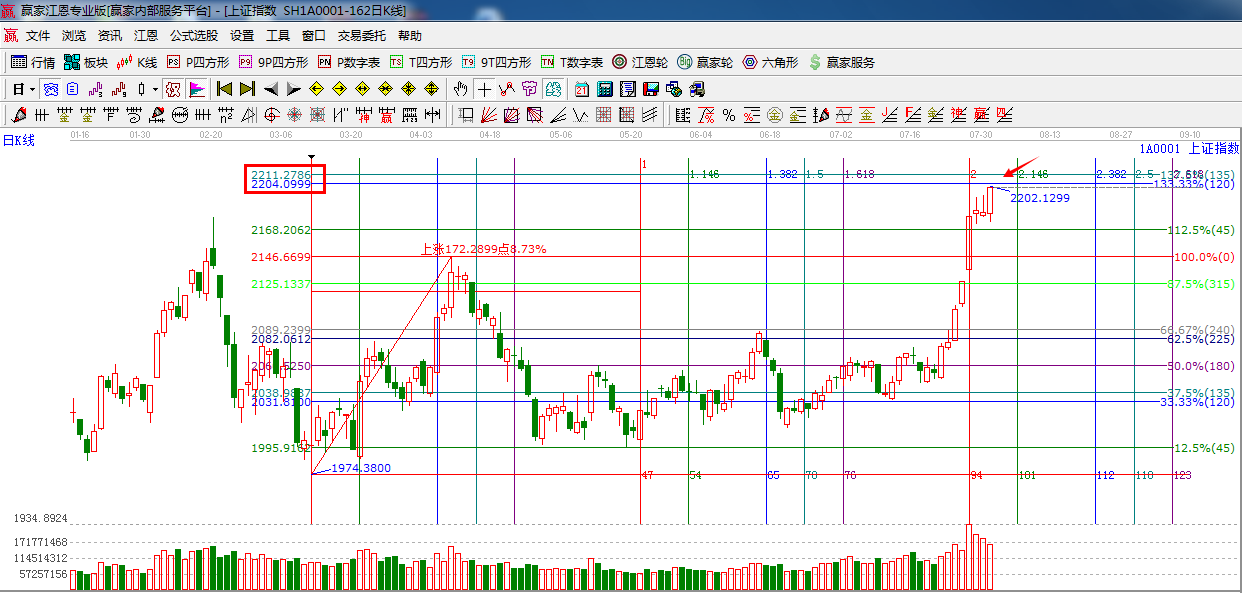The height and width of the screenshot is (593, 1242).
Task: Open the 公式选股 menu
Action: coord(193,35)
